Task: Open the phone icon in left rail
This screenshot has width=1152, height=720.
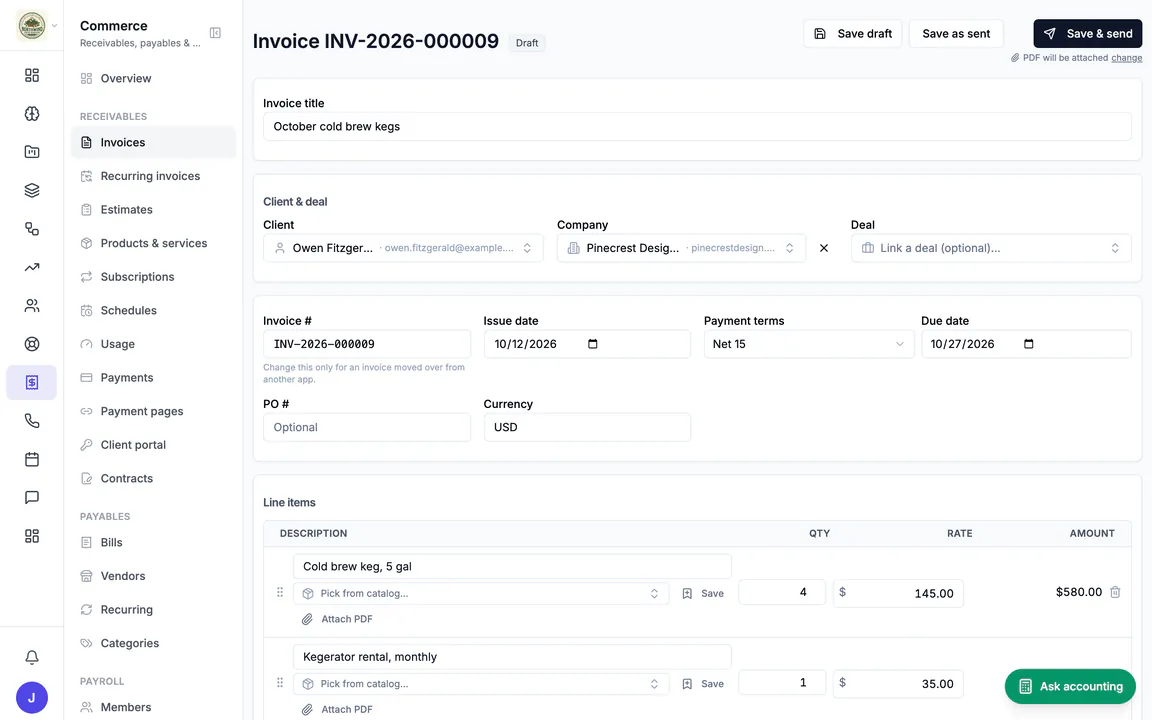Action: [x=32, y=420]
